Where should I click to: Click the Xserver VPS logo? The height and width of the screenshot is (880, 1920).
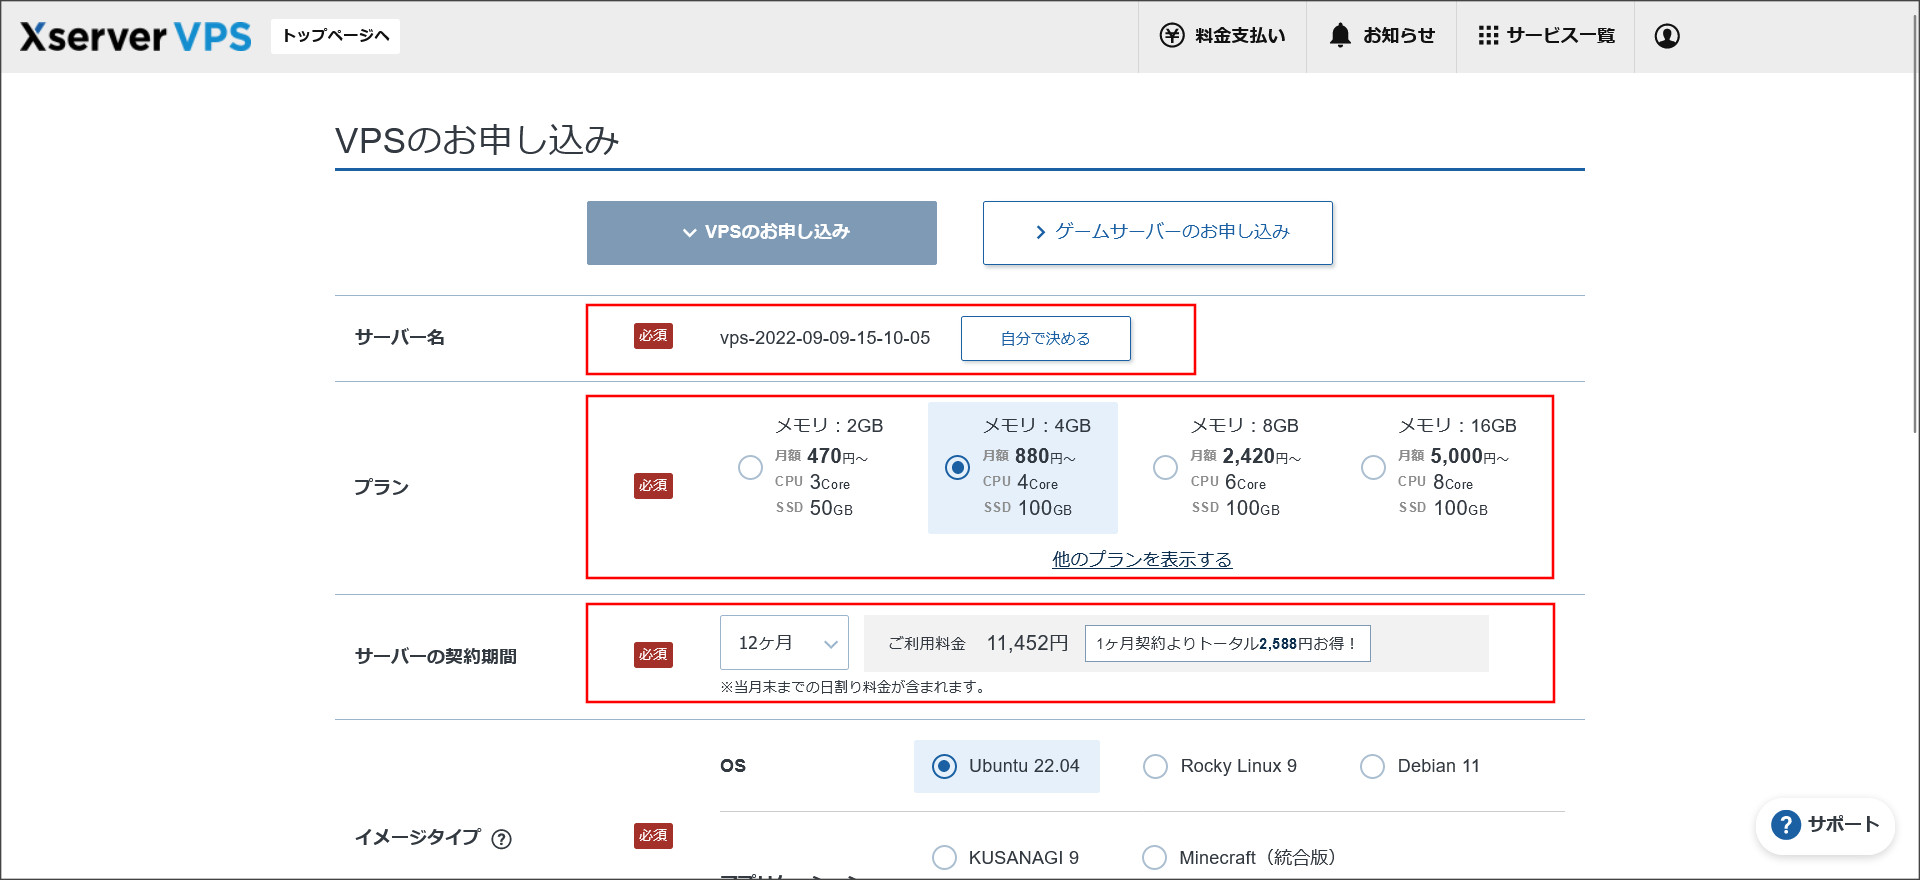tap(136, 36)
